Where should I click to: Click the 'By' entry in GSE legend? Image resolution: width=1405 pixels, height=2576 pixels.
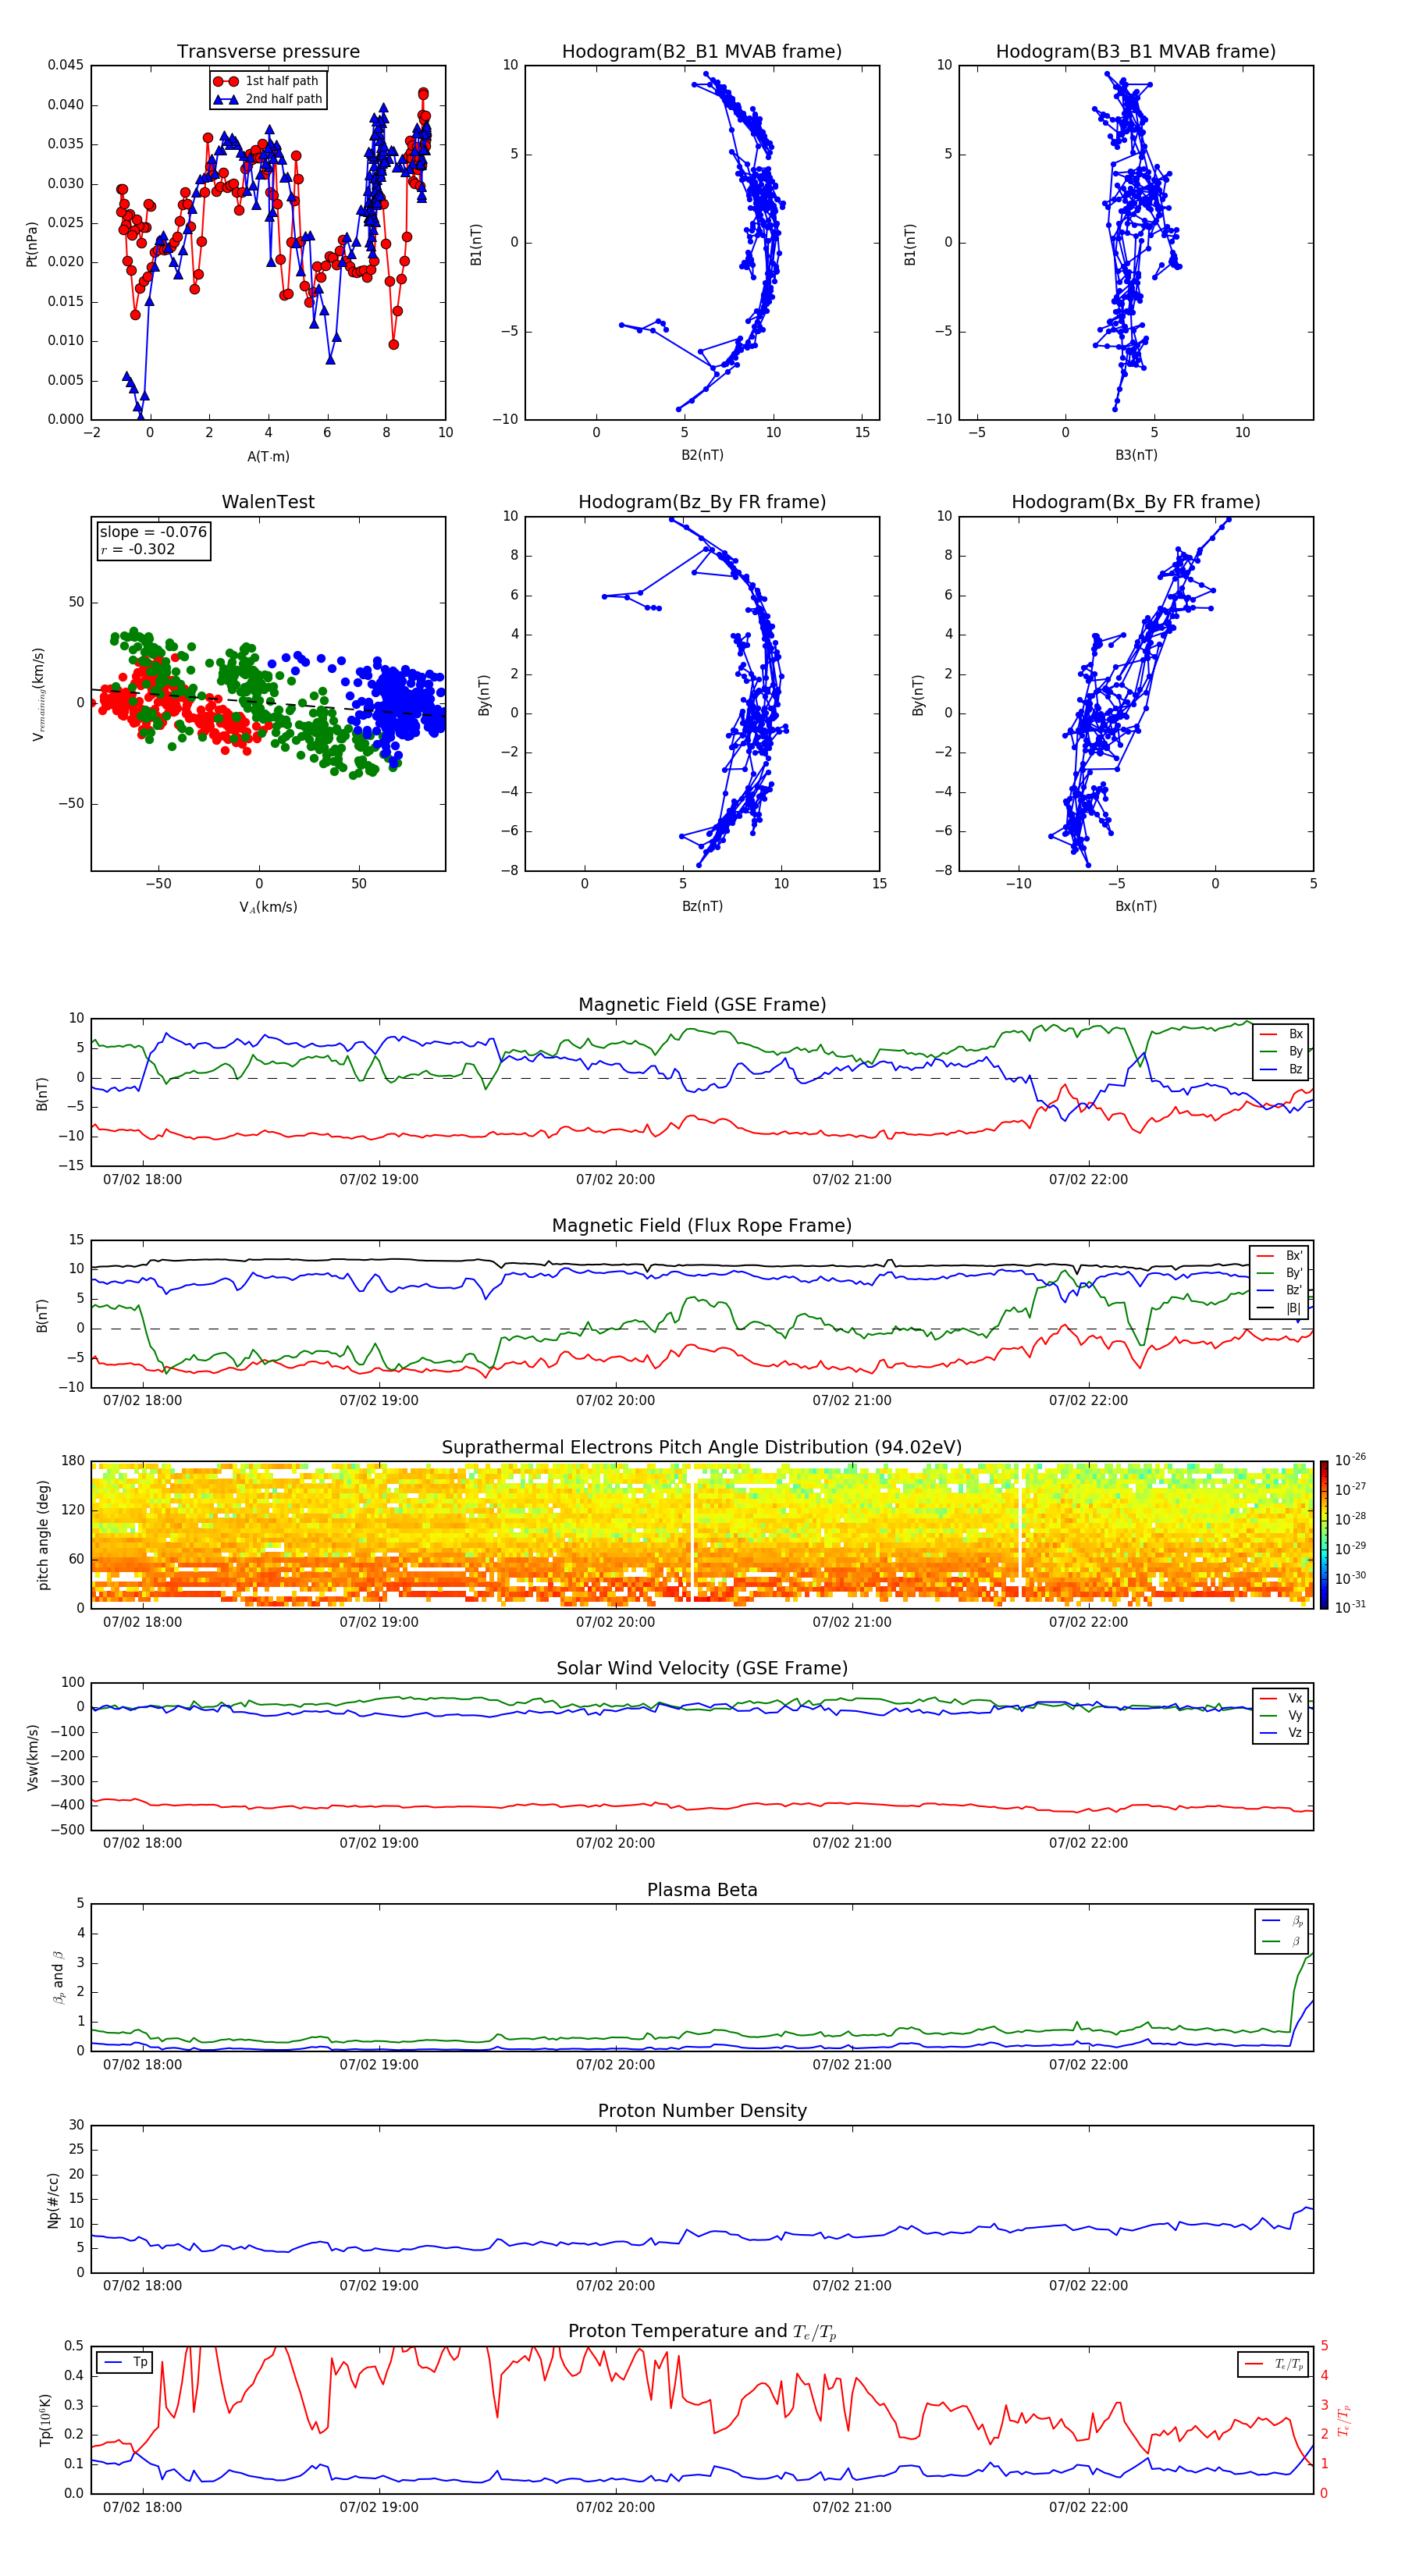(1281, 1052)
